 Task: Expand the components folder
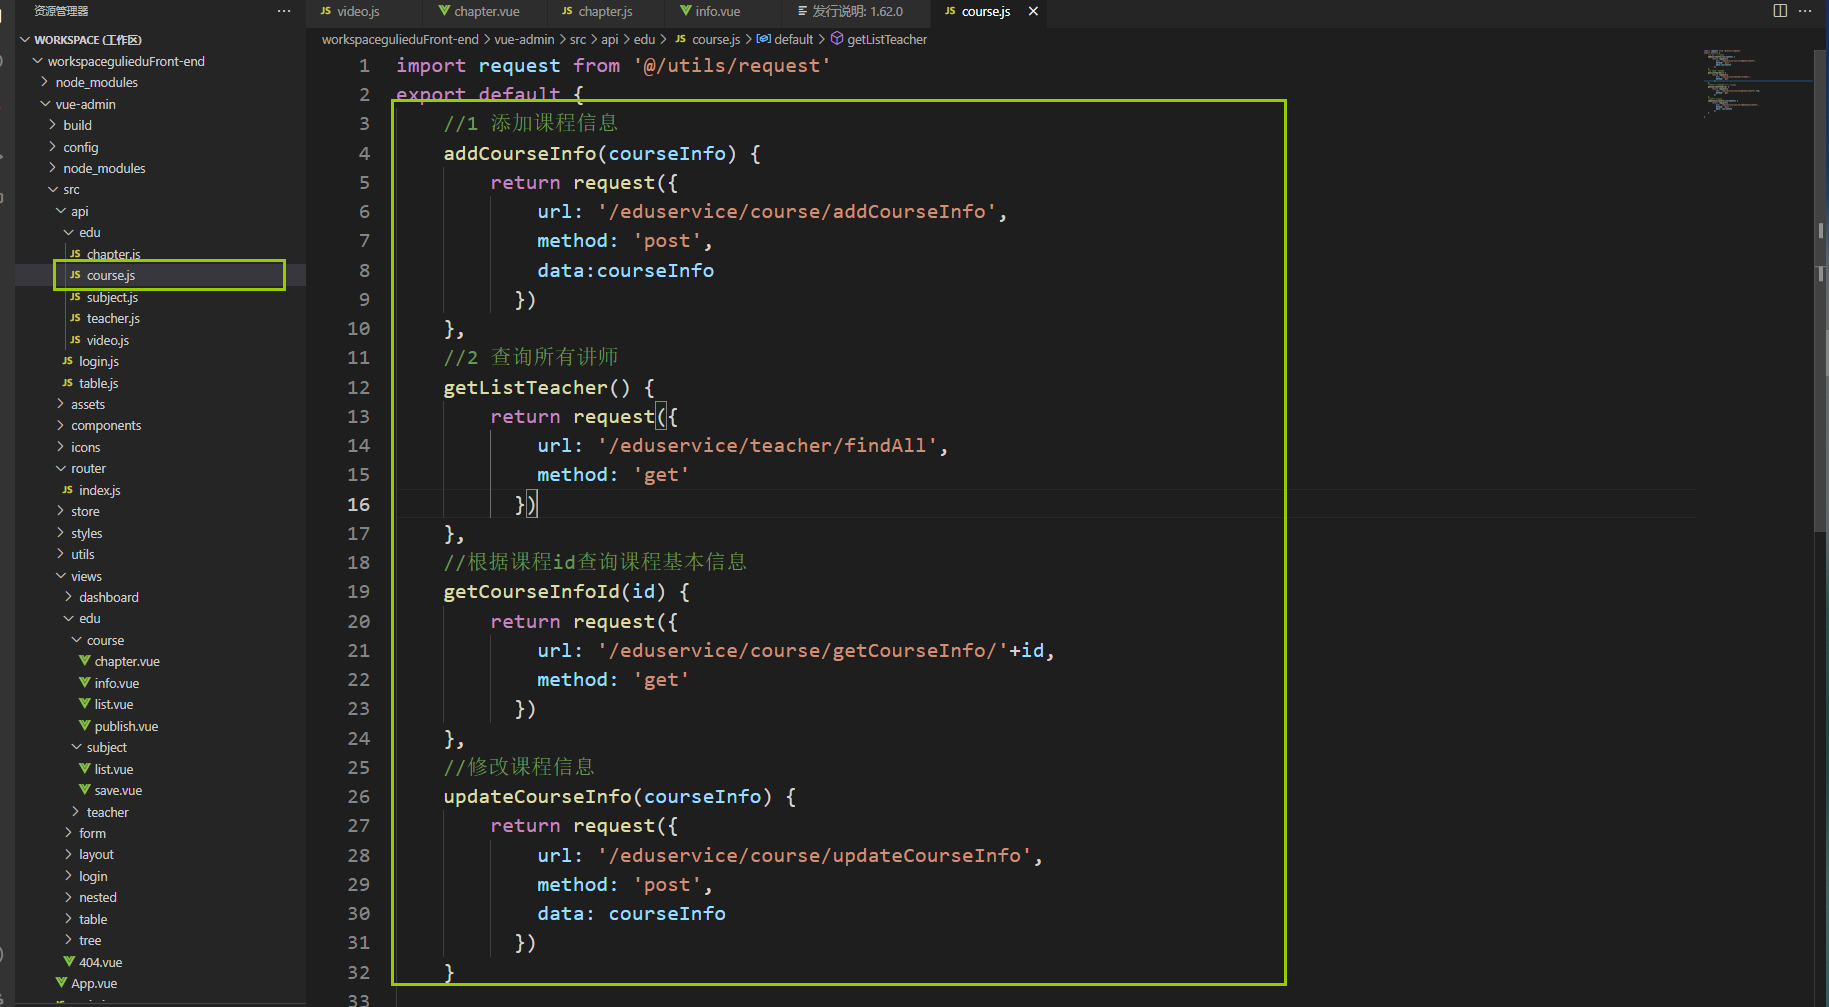(61, 425)
